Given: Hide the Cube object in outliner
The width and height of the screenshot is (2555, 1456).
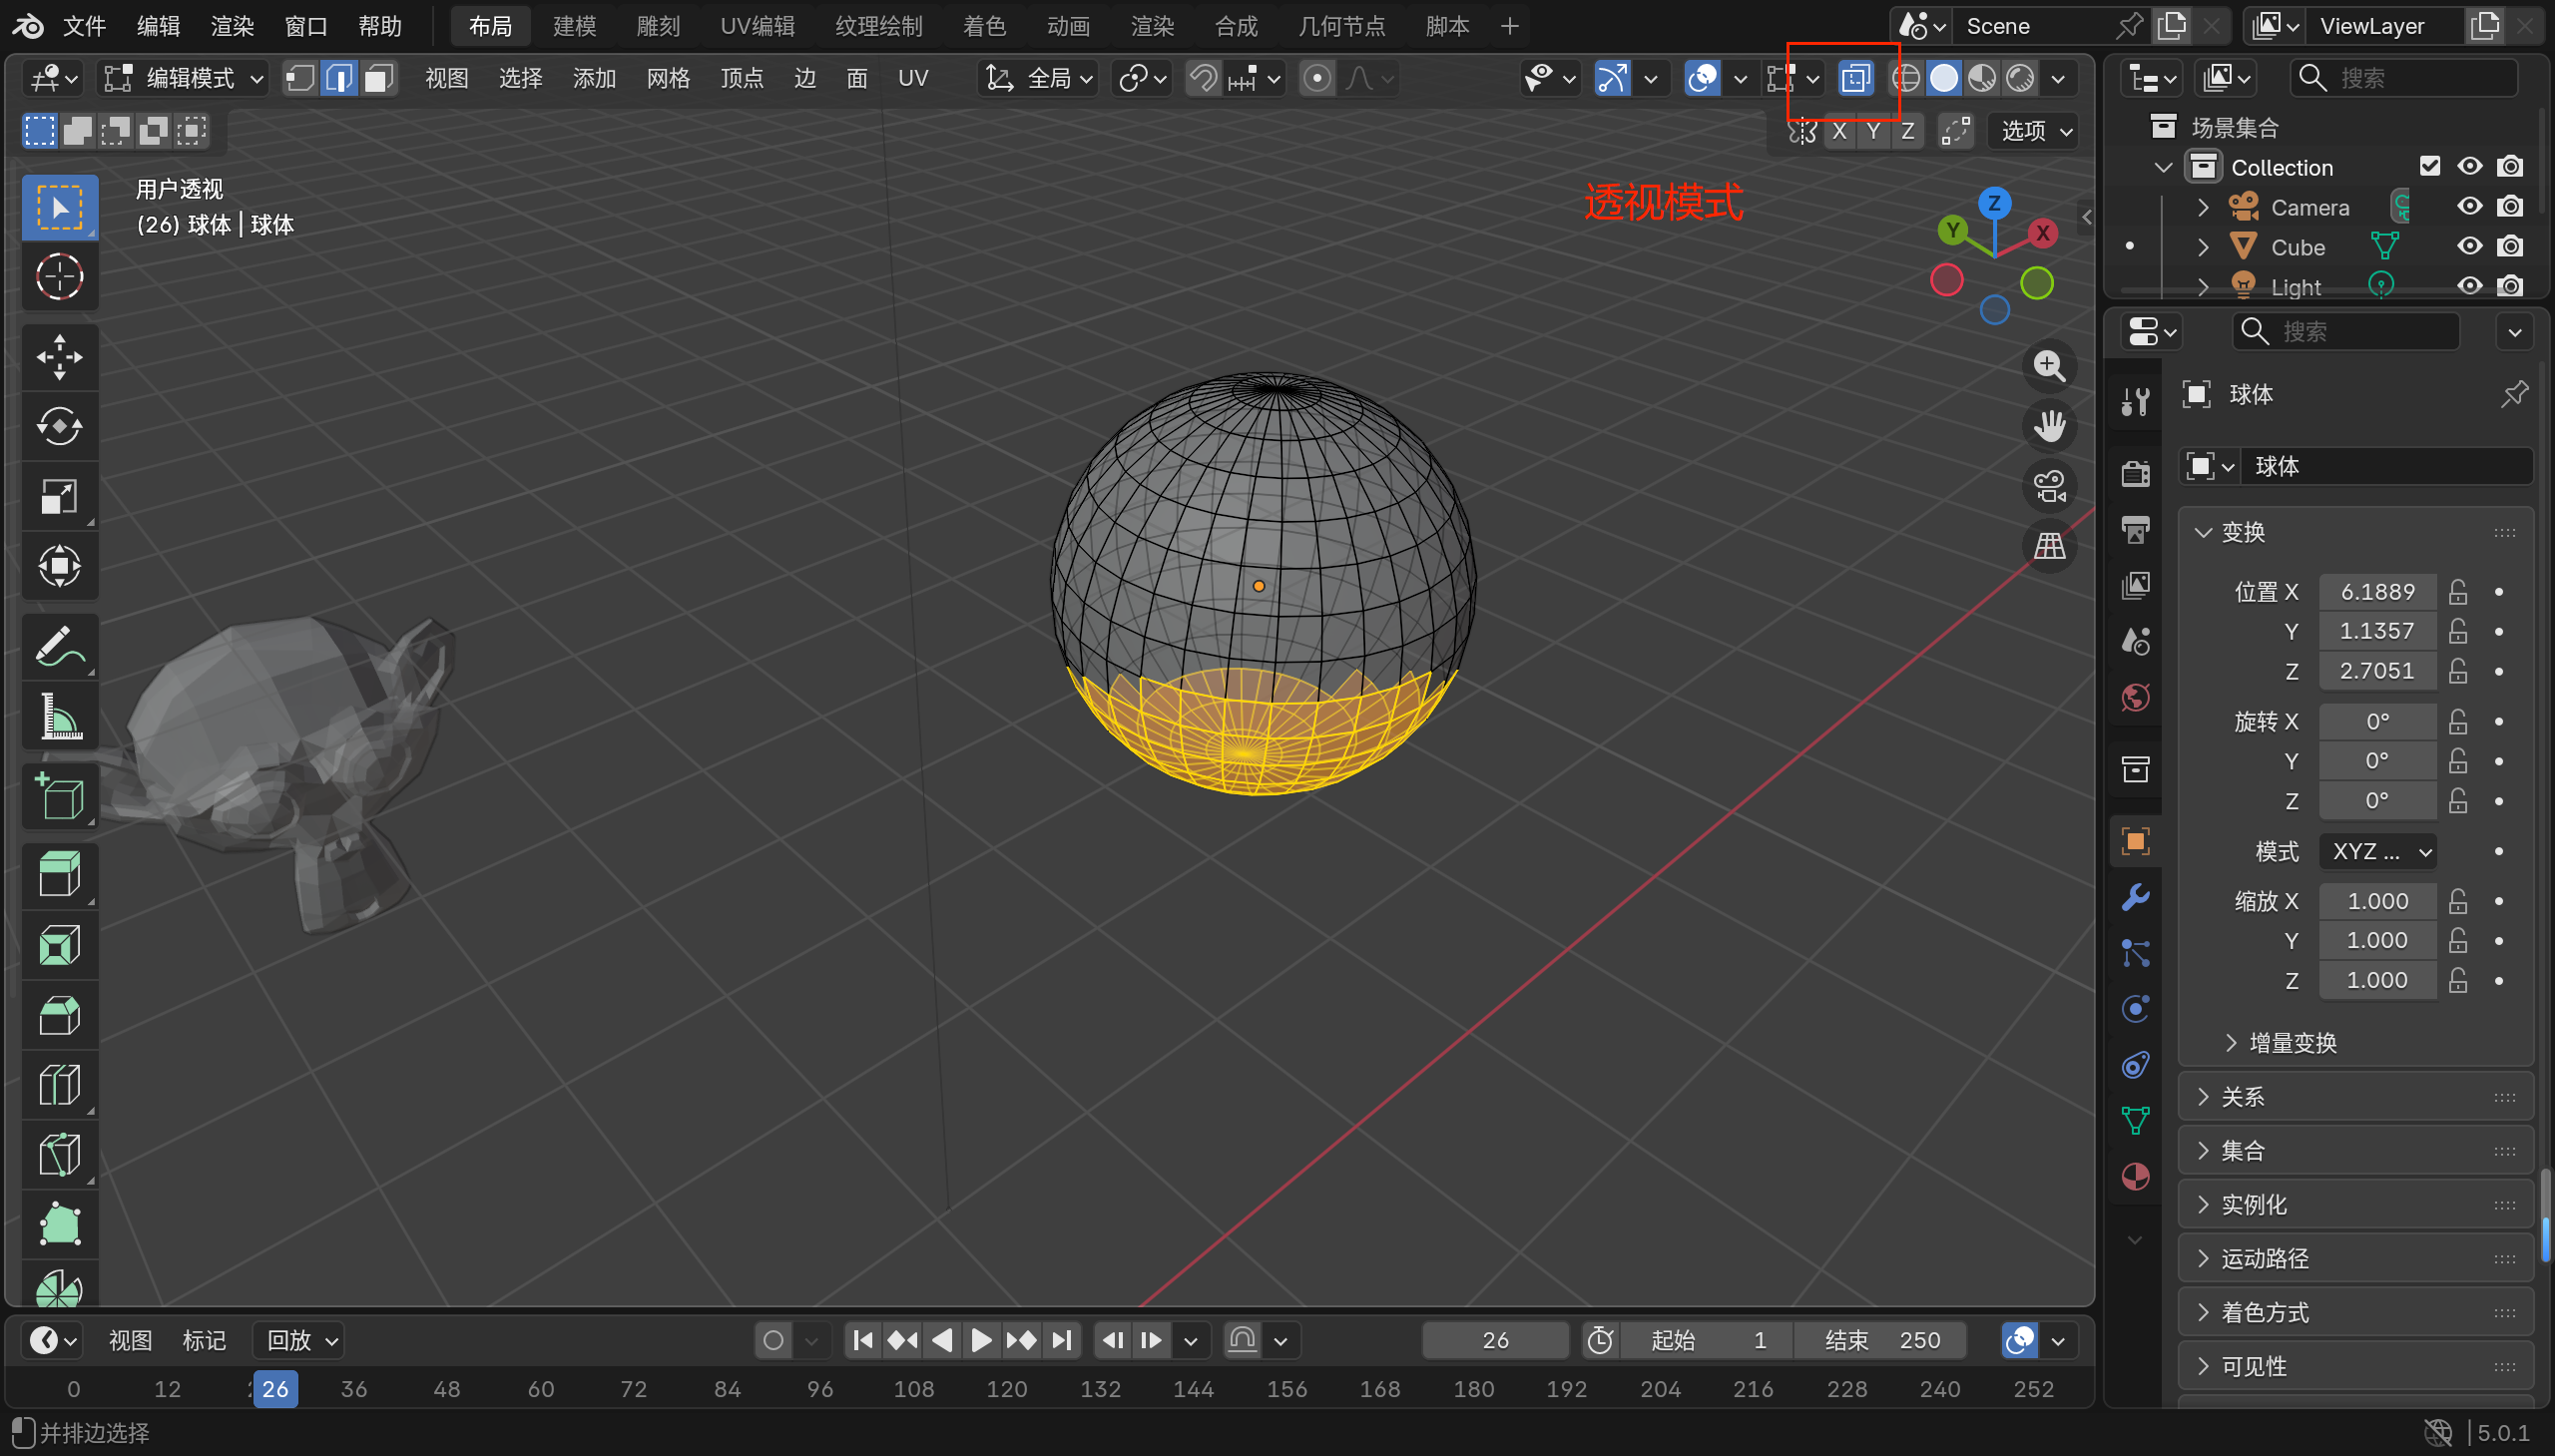Looking at the screenshot, I should click(2469, 247).
